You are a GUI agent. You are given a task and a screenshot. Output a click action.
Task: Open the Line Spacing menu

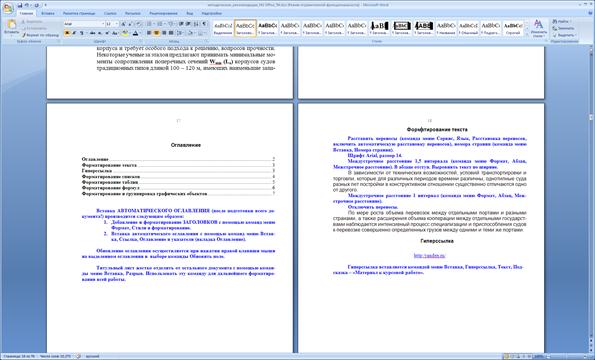179,33
